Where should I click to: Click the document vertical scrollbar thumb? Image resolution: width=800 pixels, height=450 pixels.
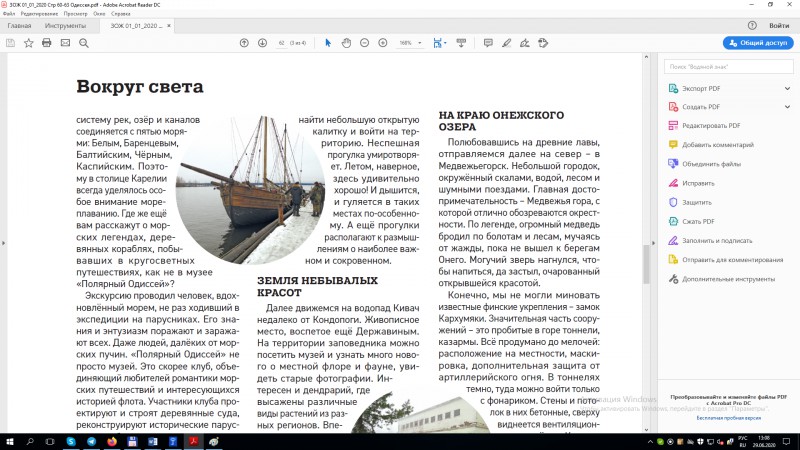point(646,264)
